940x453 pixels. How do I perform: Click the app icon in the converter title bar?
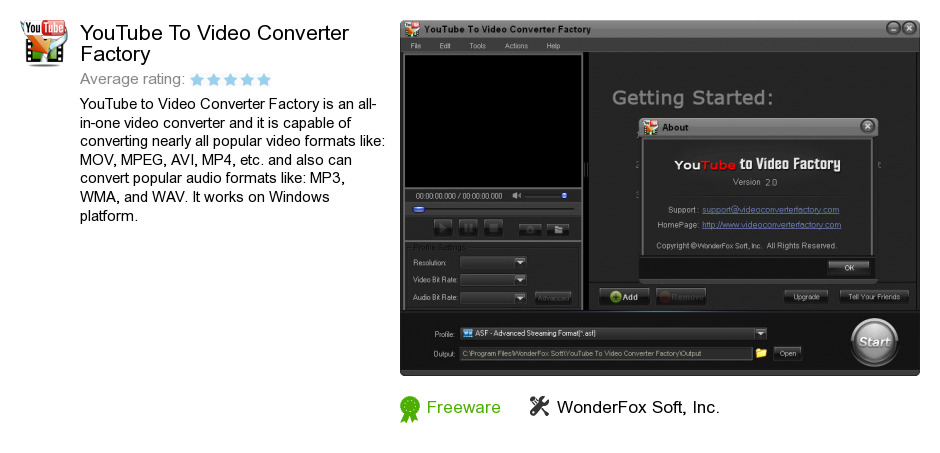(x=412, y=29)
